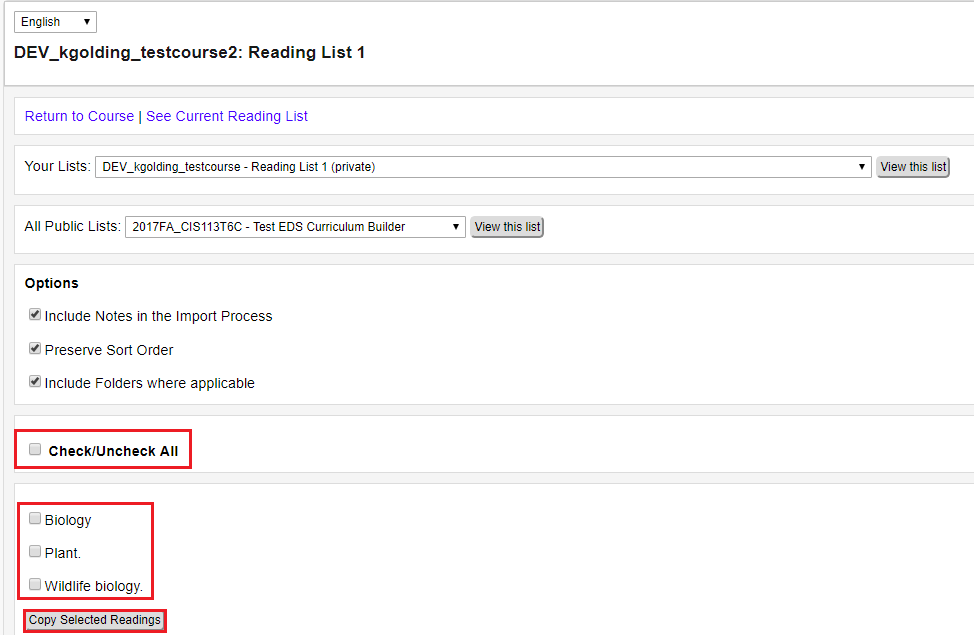
Task: Click the Check/Uncheck All label text
Action: (113, 451)
